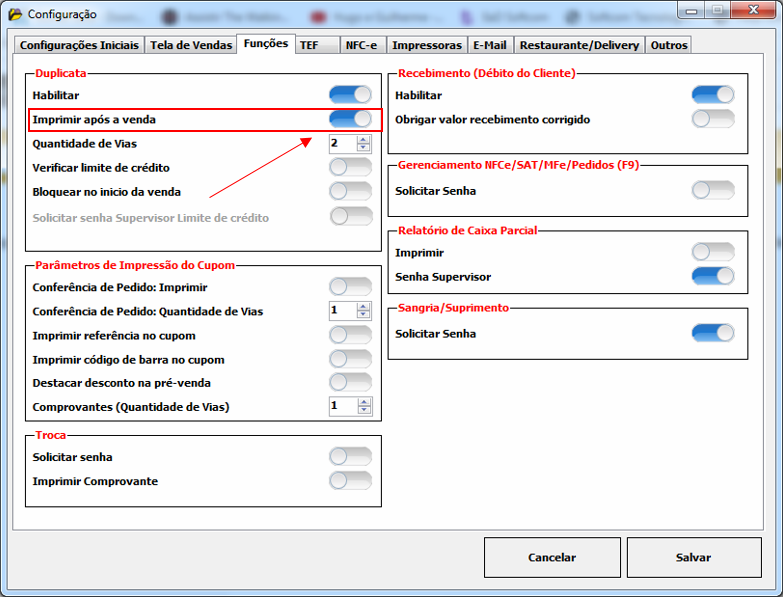Enable Verificar limite de crédito switch
The image size is (783, 597).
[x=350, y=167]
